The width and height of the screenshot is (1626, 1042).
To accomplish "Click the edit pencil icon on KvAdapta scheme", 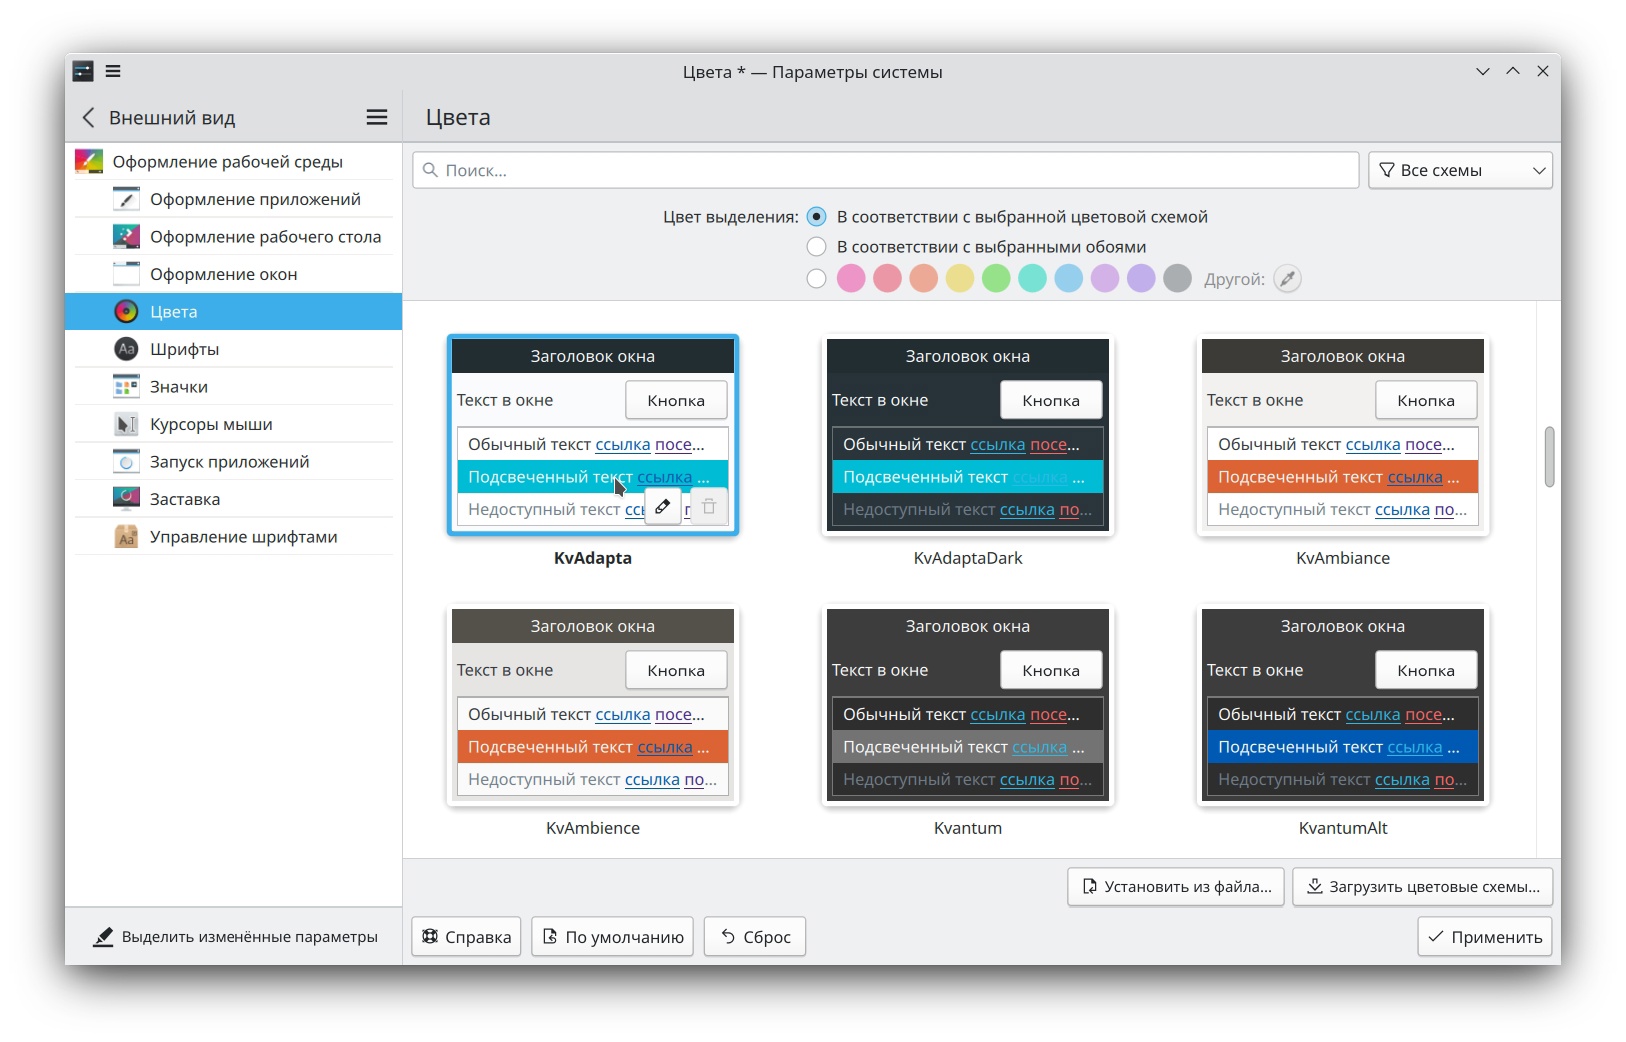I will (x=663, y=507).
